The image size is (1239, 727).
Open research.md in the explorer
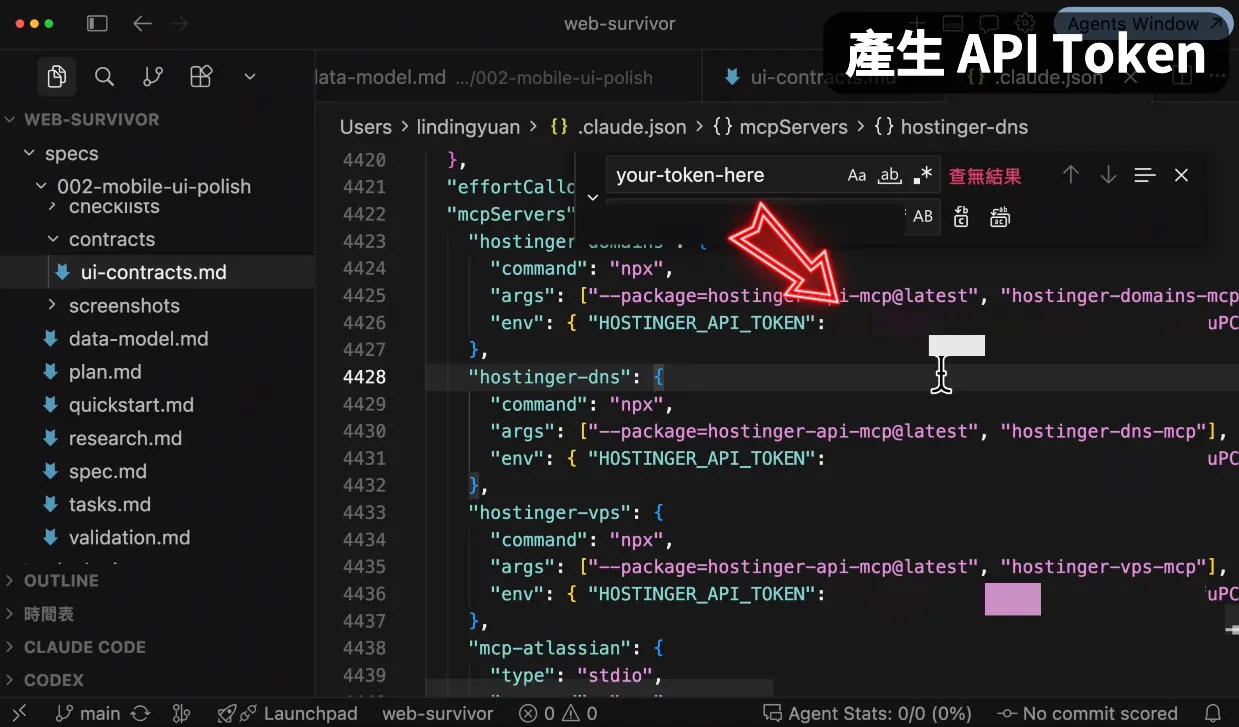pos(125,437)
